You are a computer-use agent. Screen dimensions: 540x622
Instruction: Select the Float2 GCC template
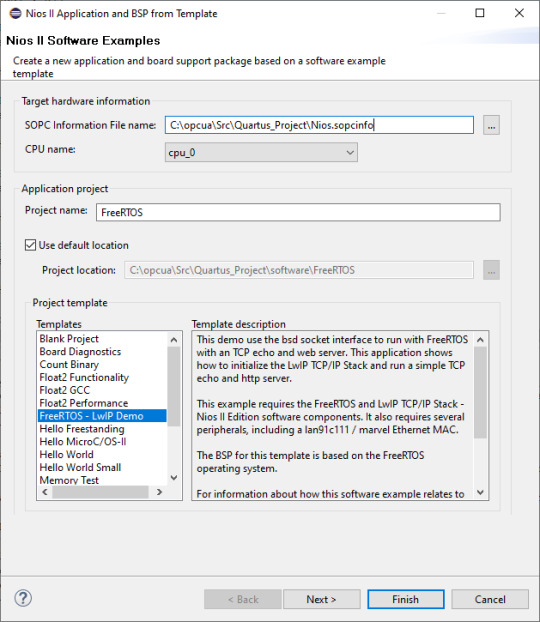[65, 390]
